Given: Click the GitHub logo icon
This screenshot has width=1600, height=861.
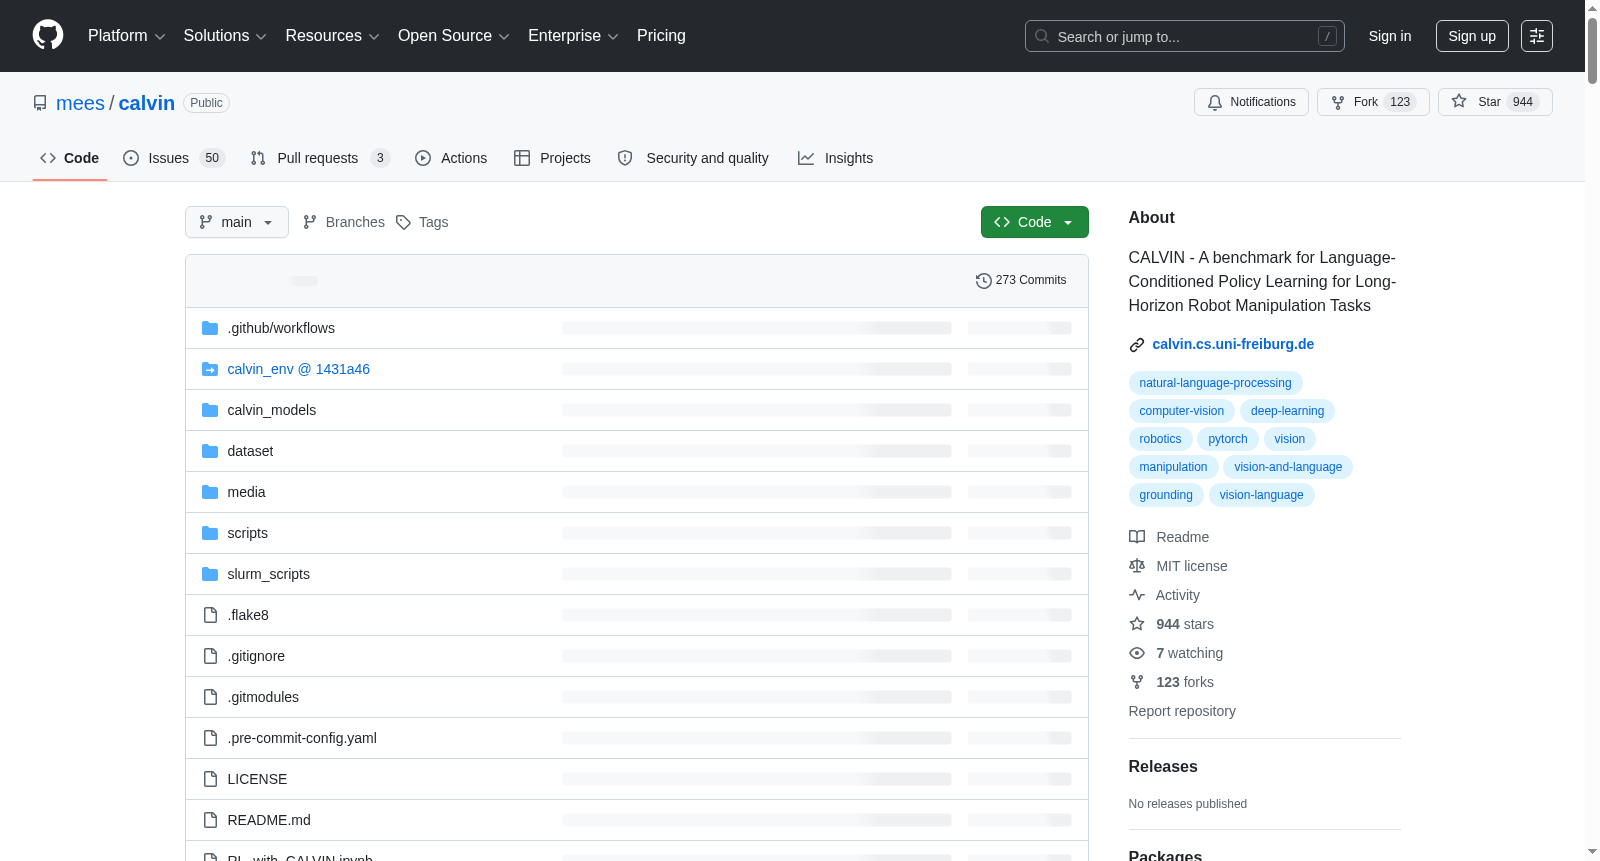Looking at the screenshot, I should [48, 35].
